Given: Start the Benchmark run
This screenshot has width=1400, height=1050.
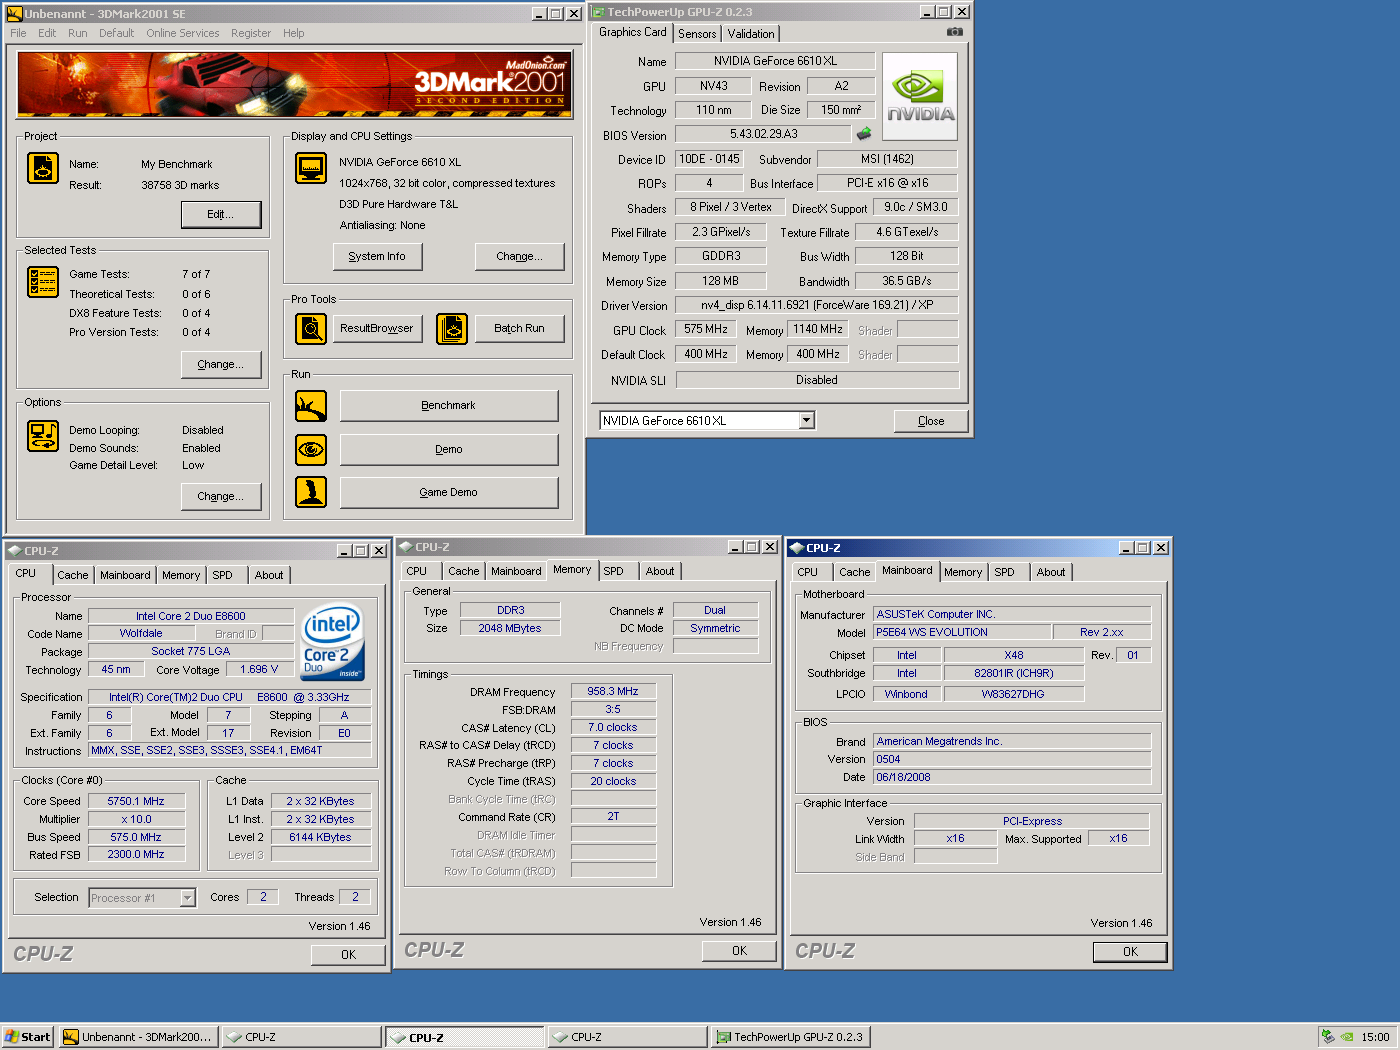Looking at the screenshot, I should pos(448,405).
